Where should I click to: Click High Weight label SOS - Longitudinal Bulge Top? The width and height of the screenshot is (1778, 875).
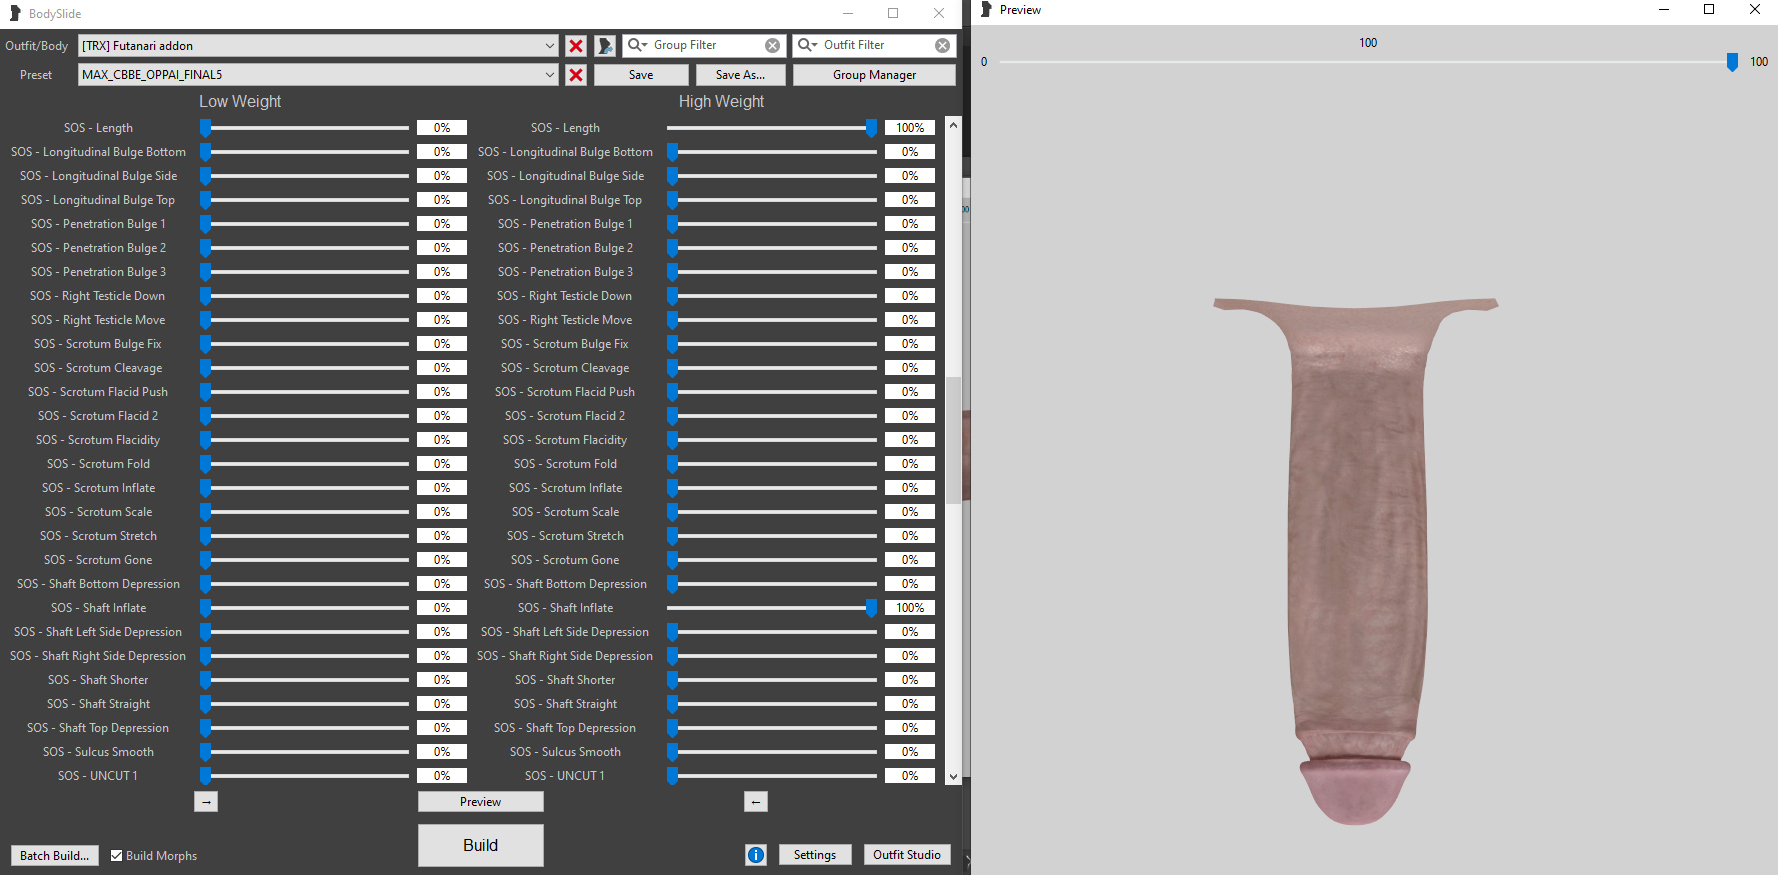coord(565,200)
